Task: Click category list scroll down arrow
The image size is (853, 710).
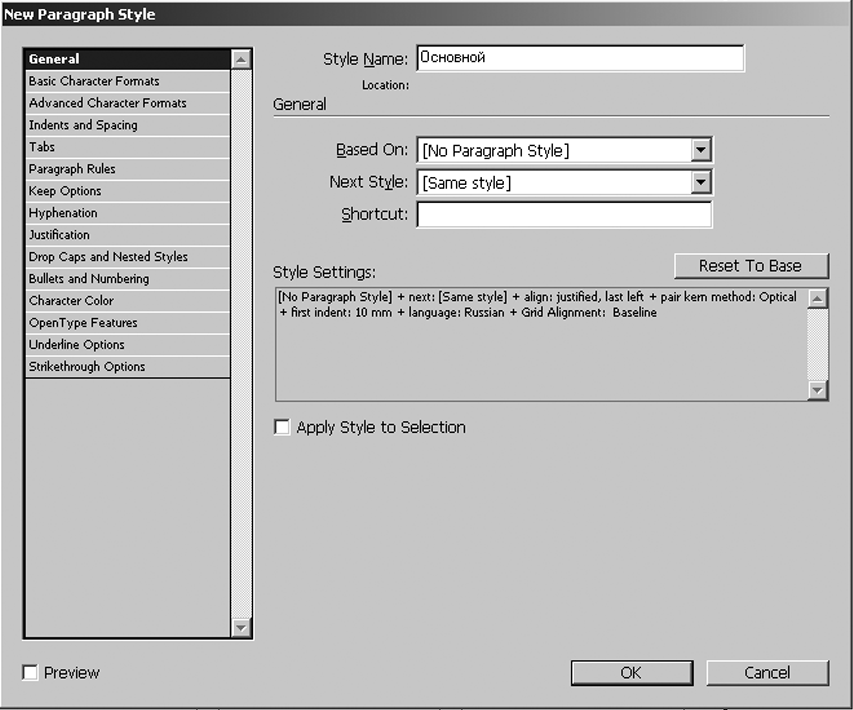Action: pos(240,628)
